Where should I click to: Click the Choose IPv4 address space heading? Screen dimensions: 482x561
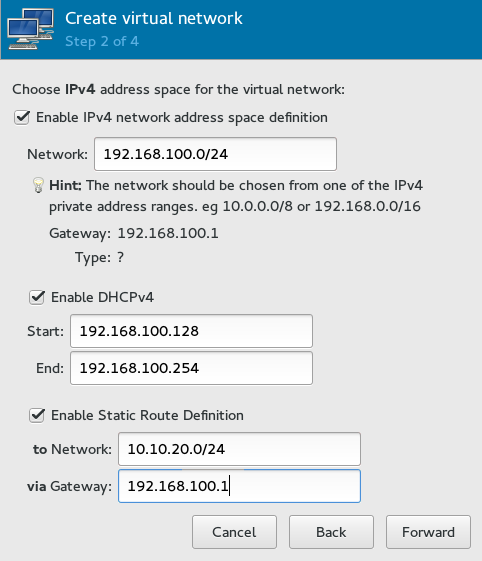(x=179, y=89)
